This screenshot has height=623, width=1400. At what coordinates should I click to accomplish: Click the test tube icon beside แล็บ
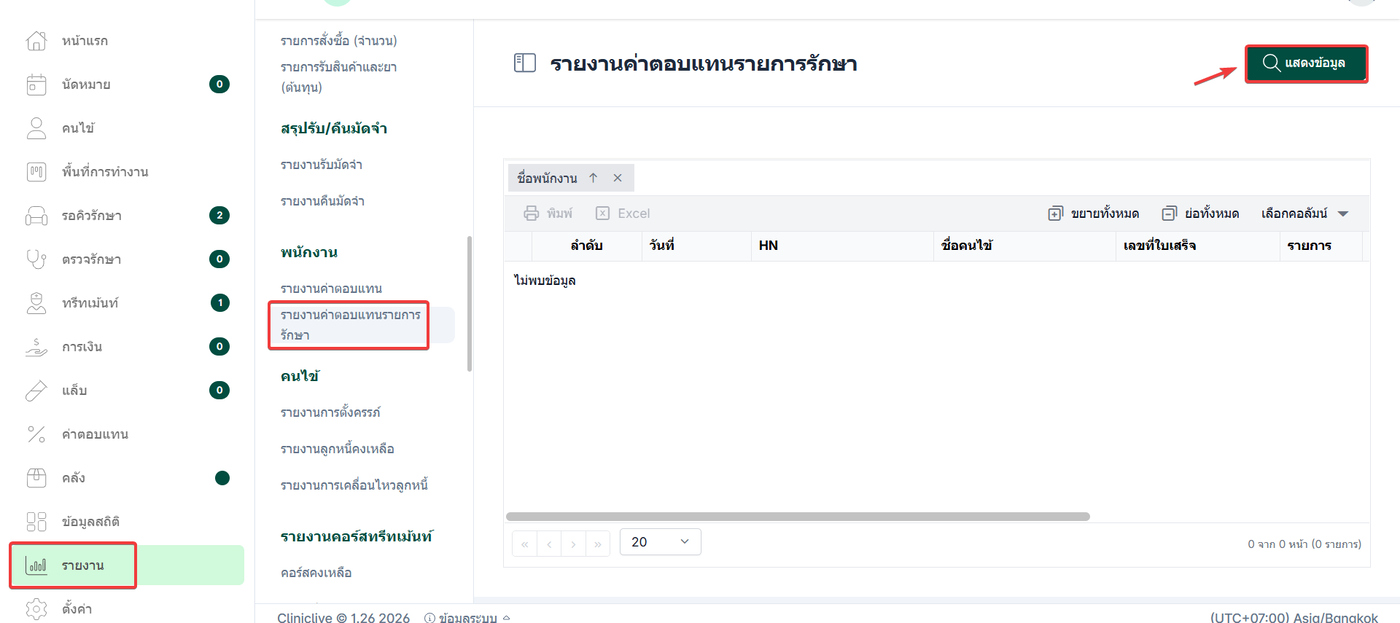coord(36,390)
